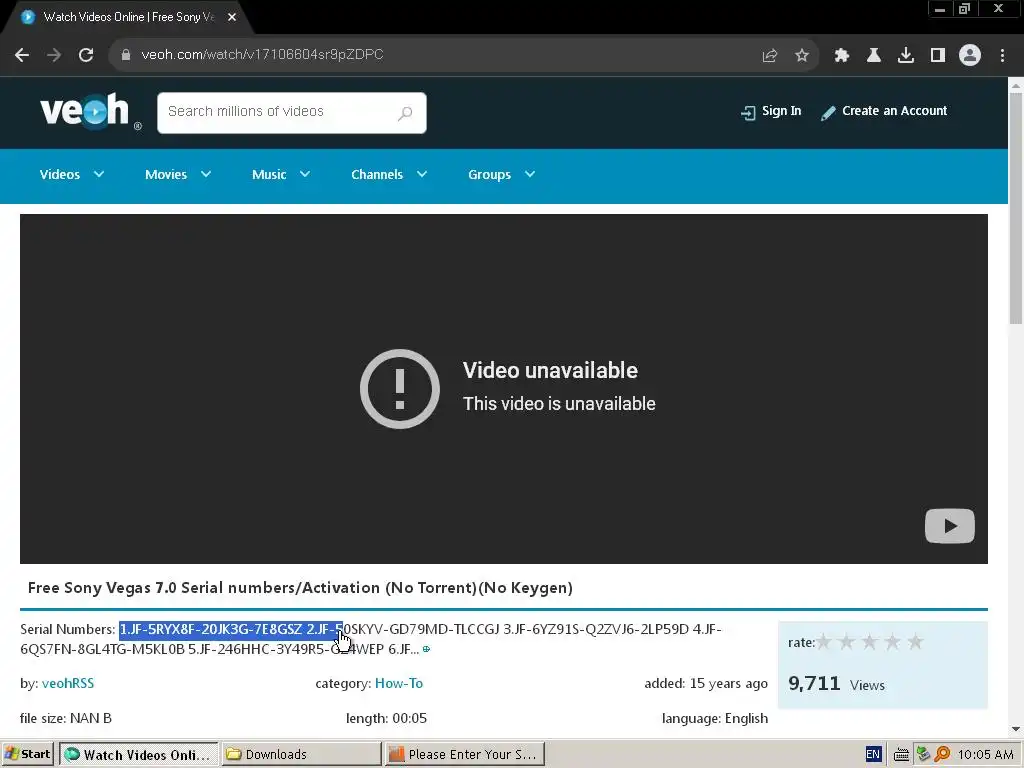Toggle the browser side panel
Viewport: 1024px width, 768px height.
(x=938, y=56)
